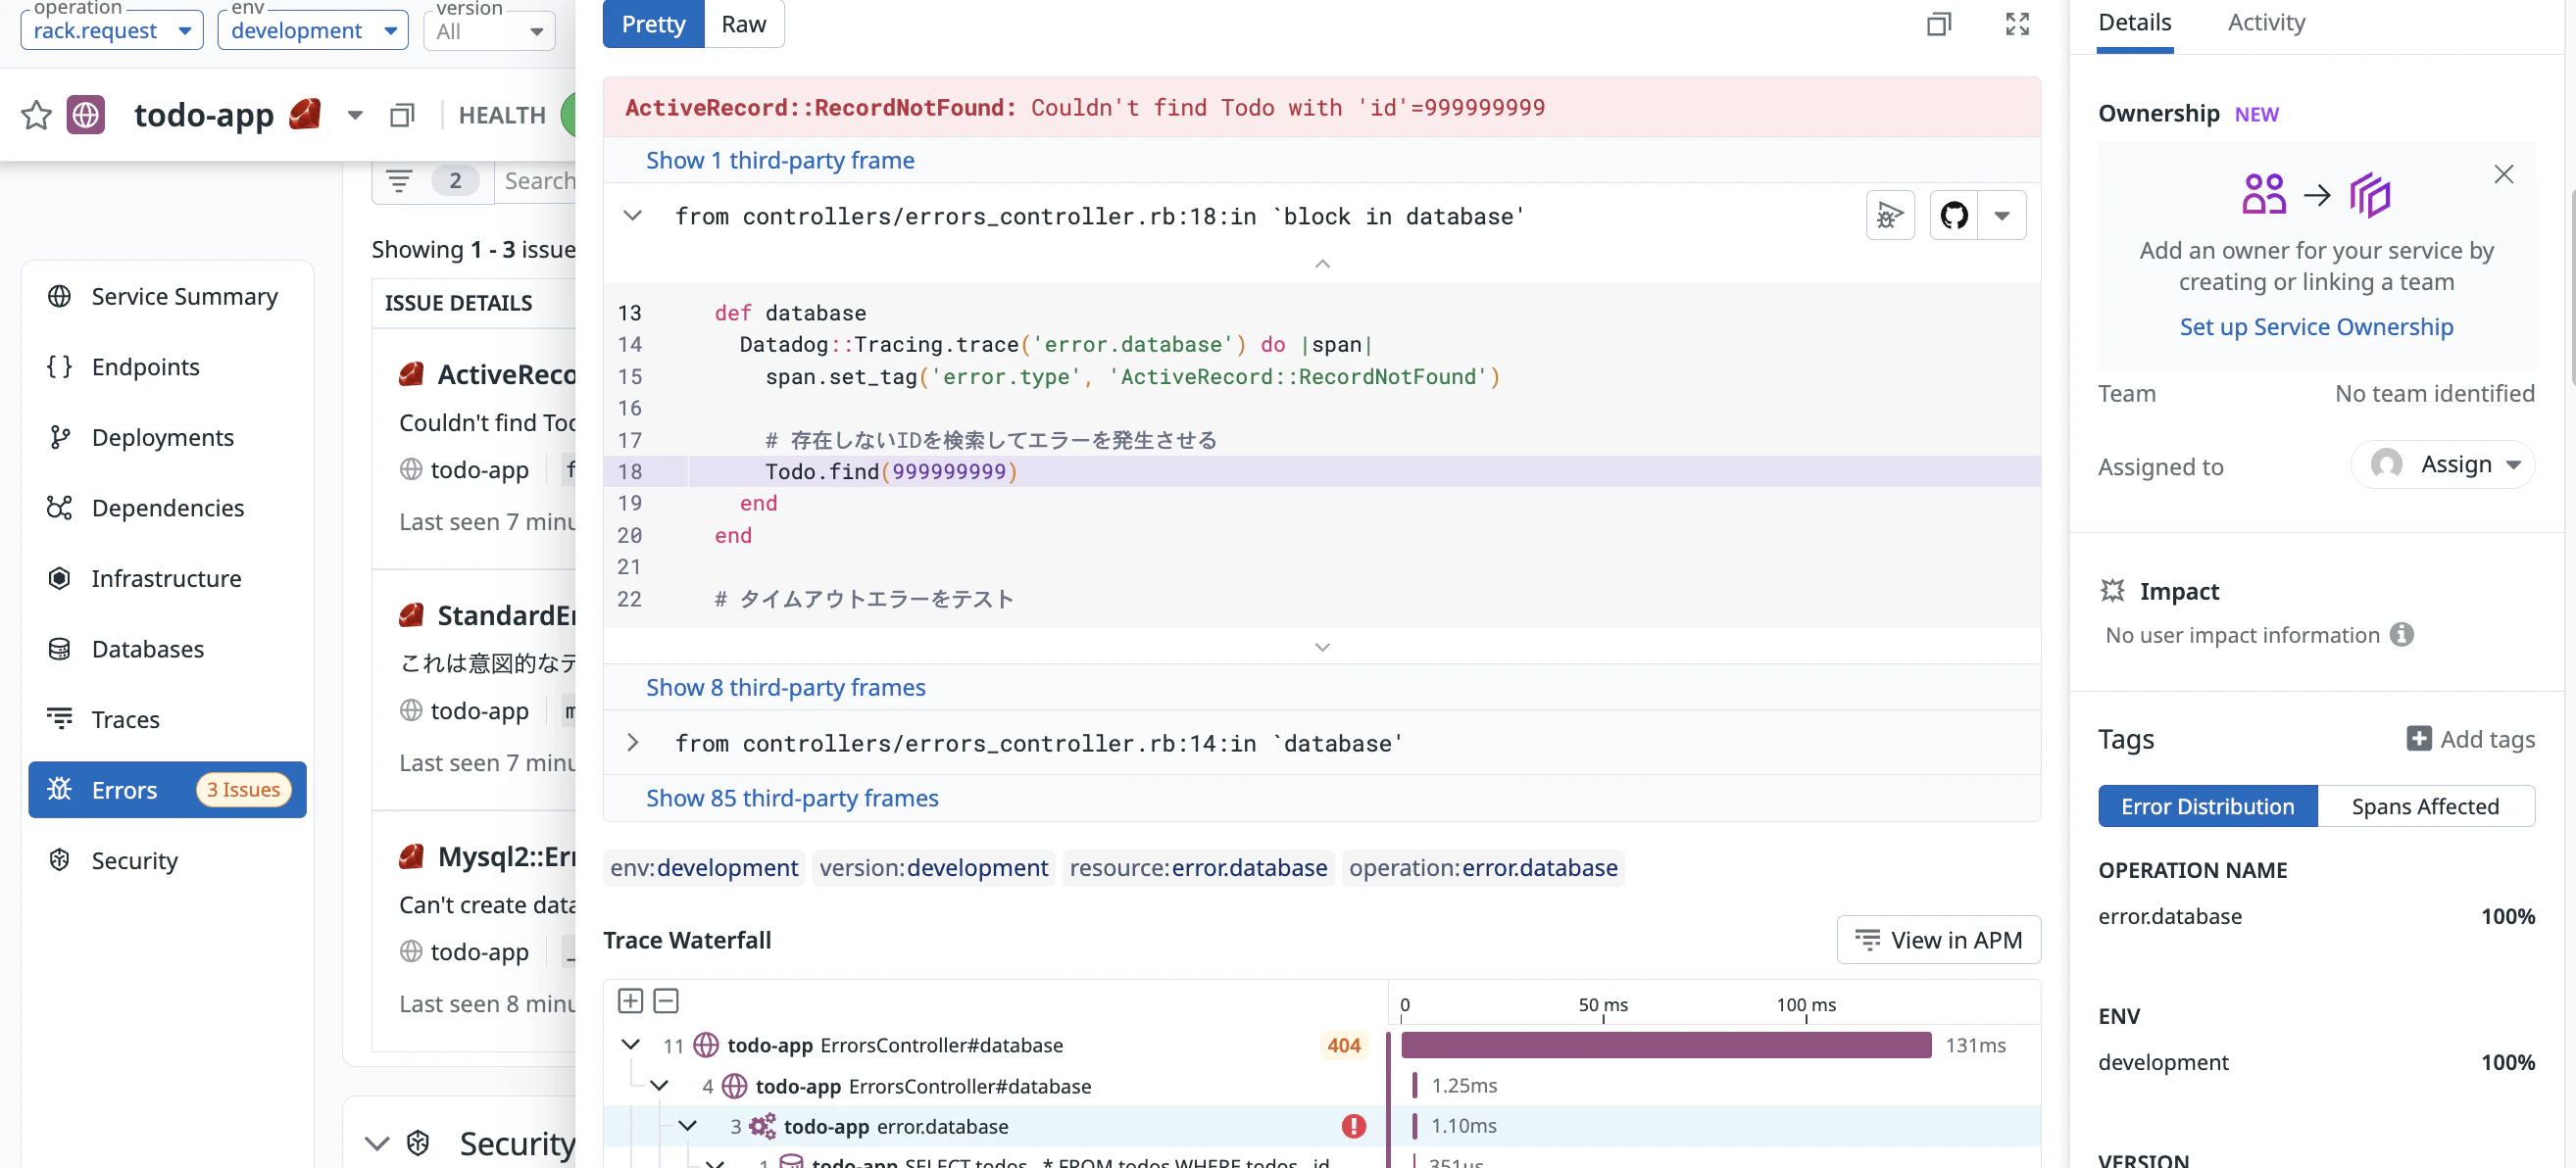Open the operation rack.request dropdown
The height and width of the screenshot is (1168, 2576).
coord(112,30)
